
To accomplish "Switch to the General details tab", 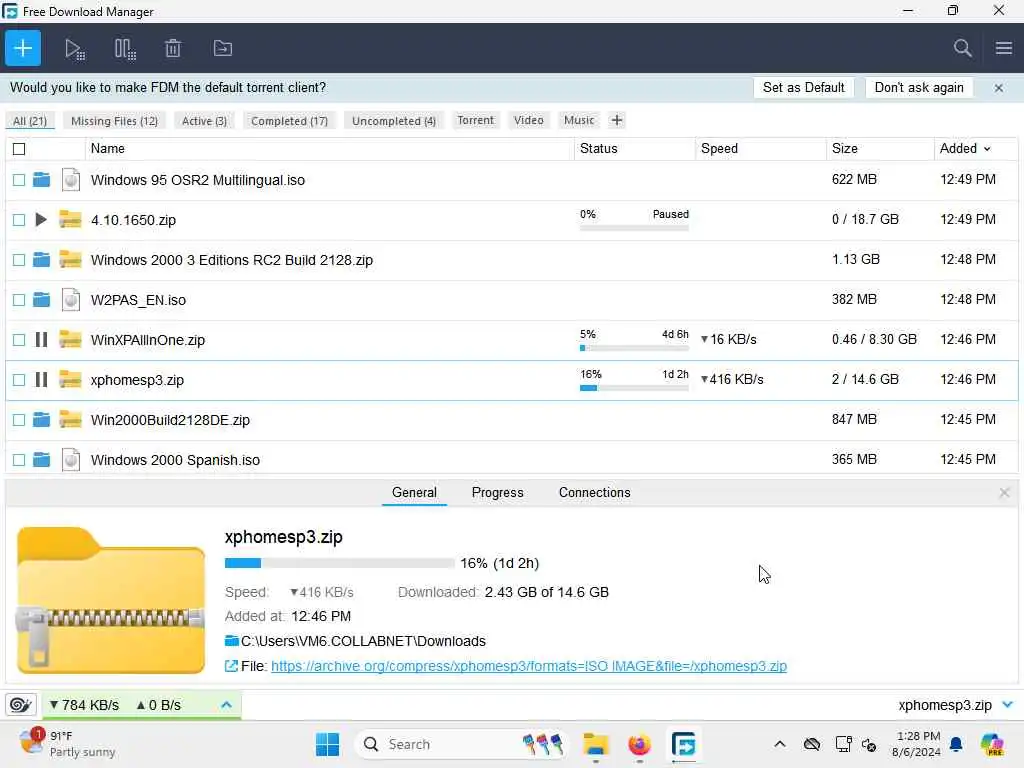I will click(414, 493).
